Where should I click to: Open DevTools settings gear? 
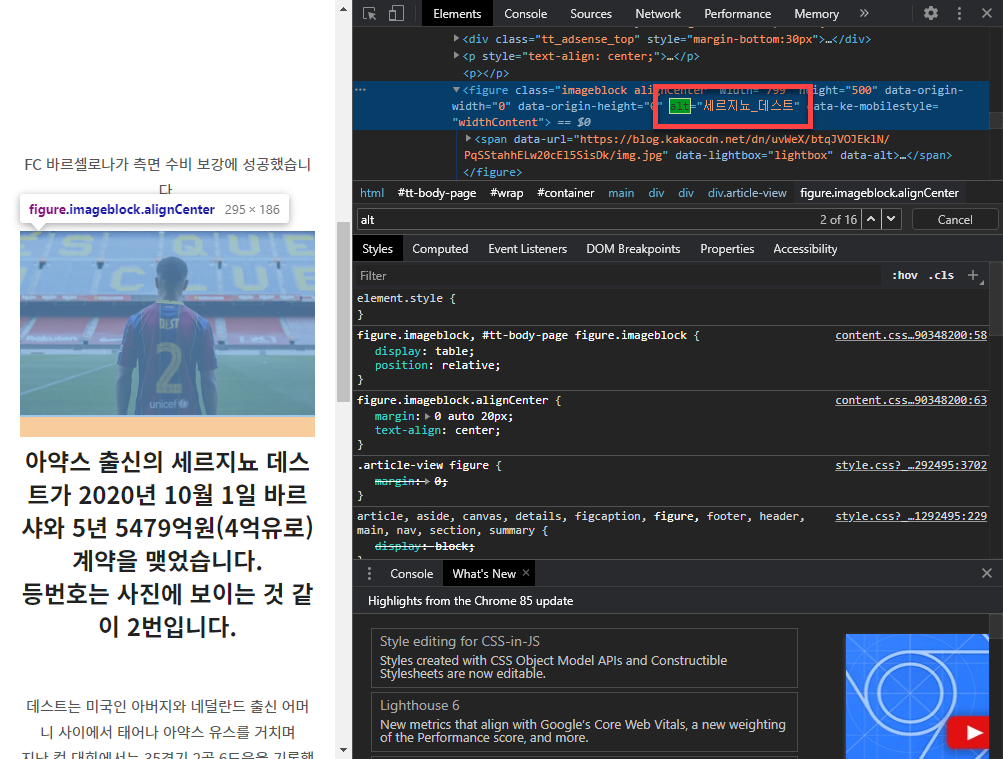coord(931,13)
